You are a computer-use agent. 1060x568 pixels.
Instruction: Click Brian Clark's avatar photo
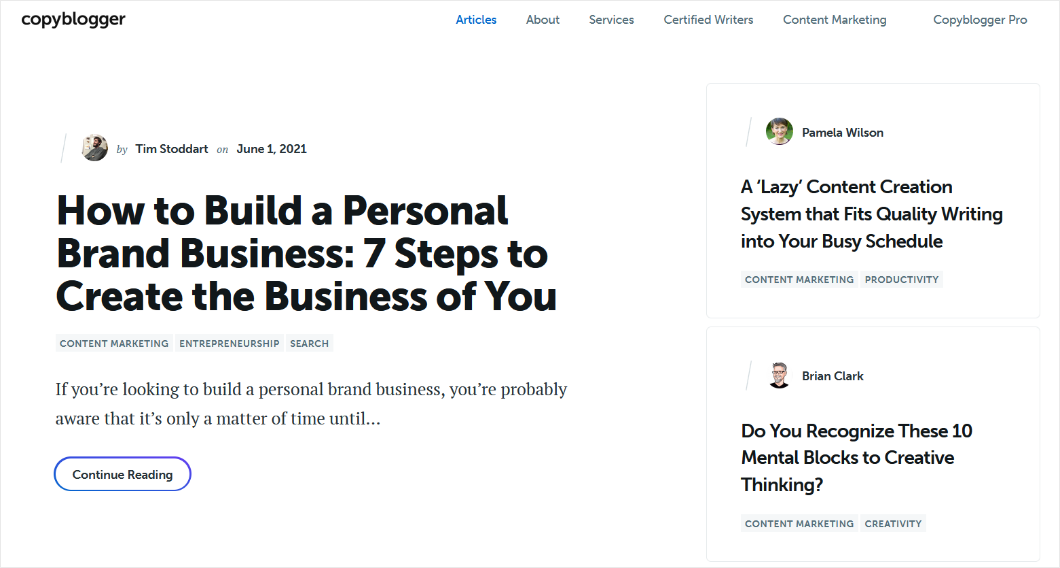coord(779,376)
